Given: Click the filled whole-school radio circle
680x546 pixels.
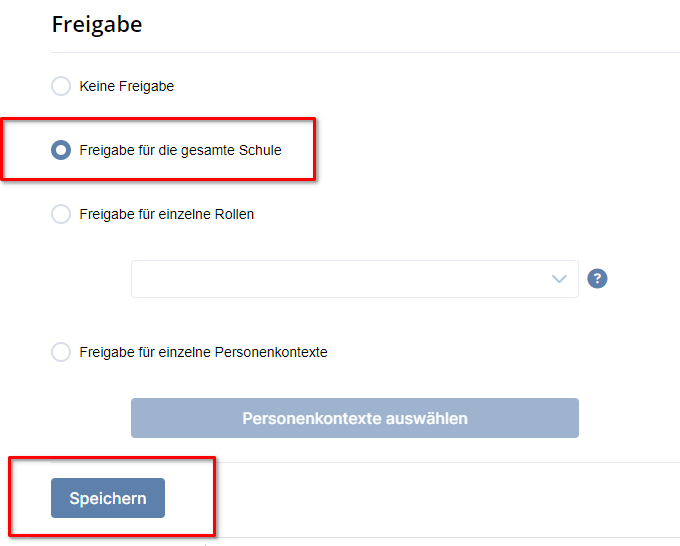Looking at the screenshot, I should [x=61, y=150].
